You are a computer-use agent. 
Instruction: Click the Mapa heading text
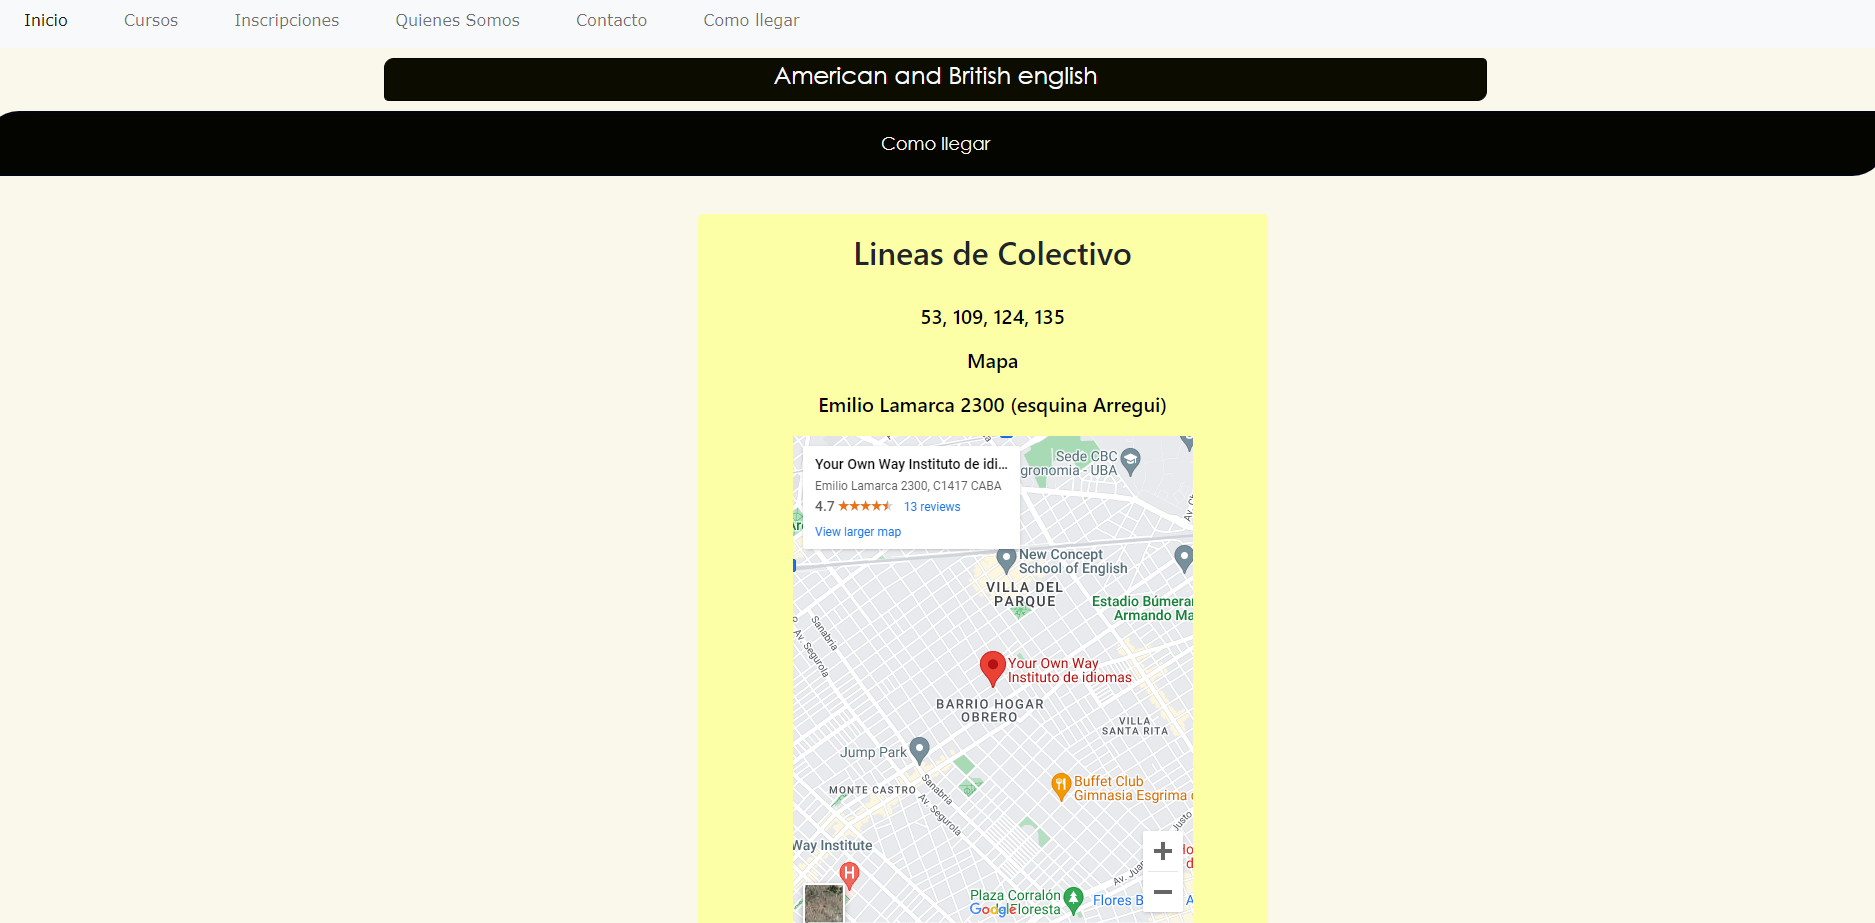point(992,361)
